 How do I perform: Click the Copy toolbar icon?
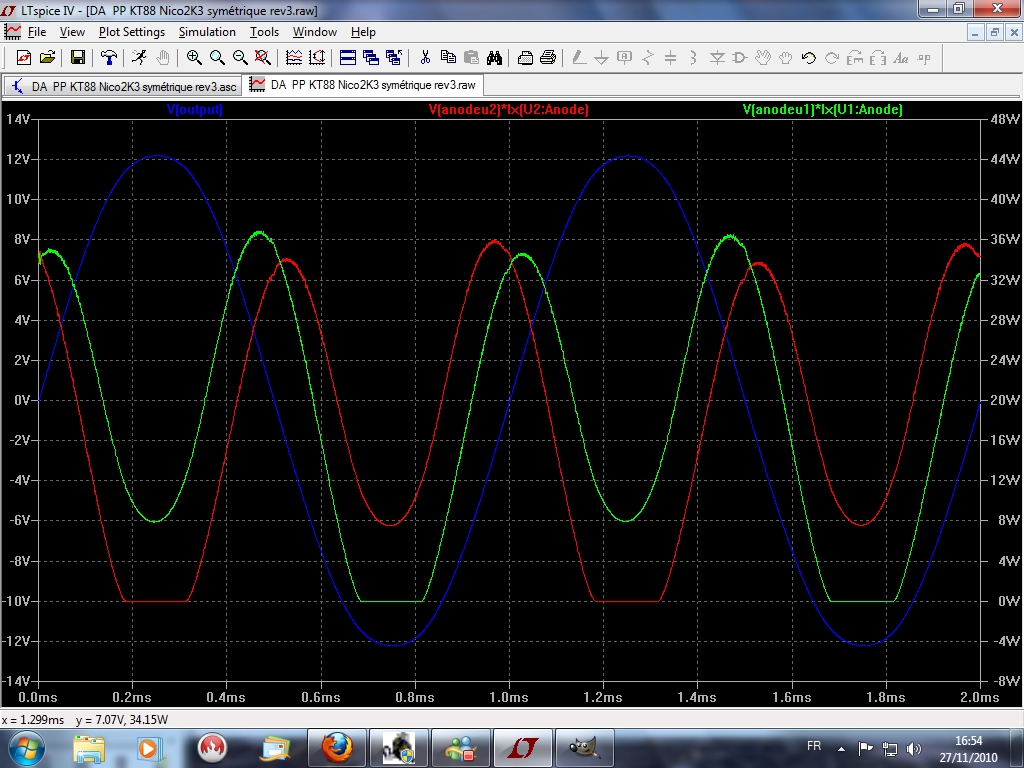click(448, 58)
